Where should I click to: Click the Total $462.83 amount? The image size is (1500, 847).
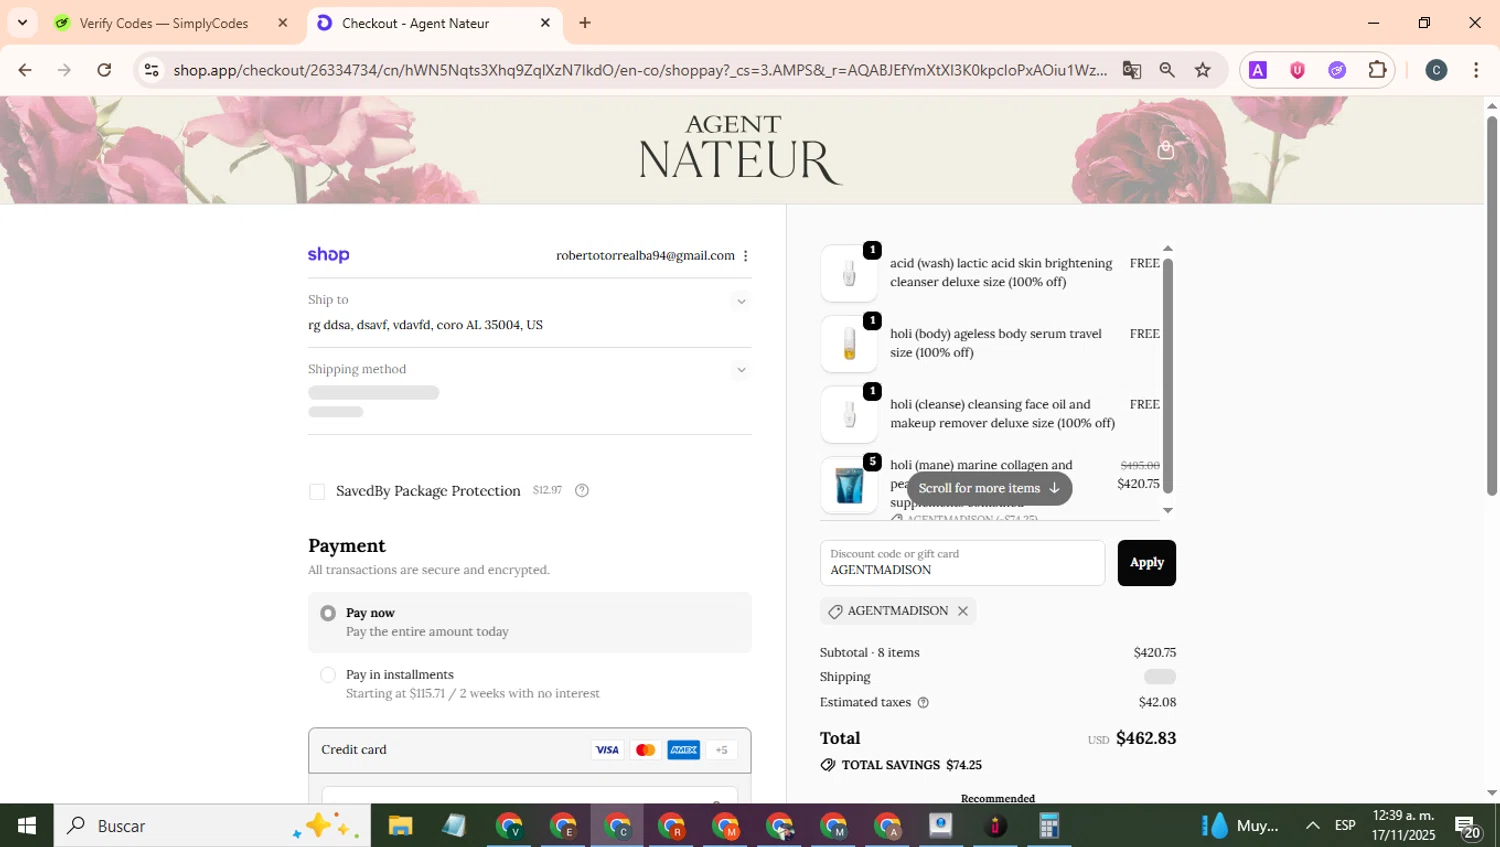pos(1145,739)
